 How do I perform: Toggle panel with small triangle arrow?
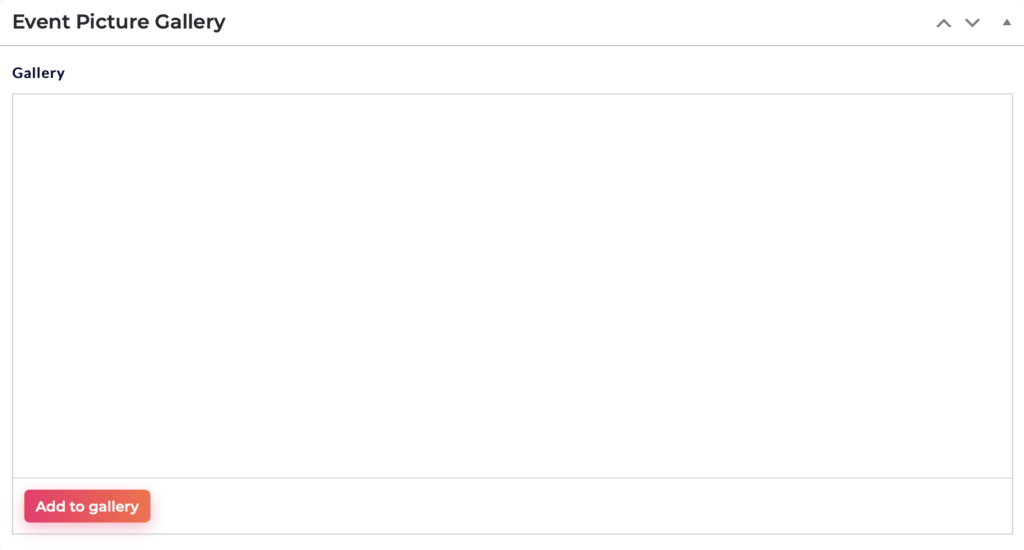[1006, 22]
